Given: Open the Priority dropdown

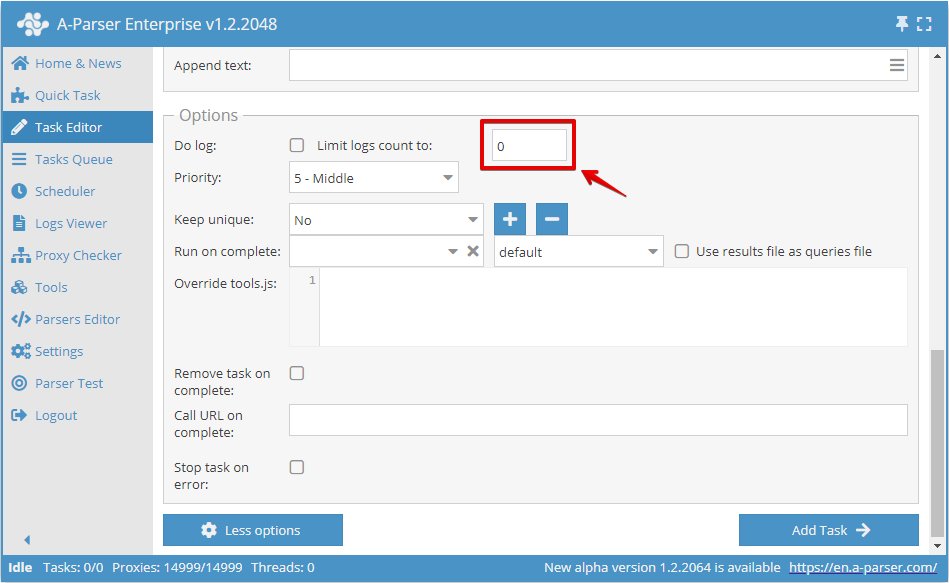Looking at the screenshot, I should (x=373, y=178).
